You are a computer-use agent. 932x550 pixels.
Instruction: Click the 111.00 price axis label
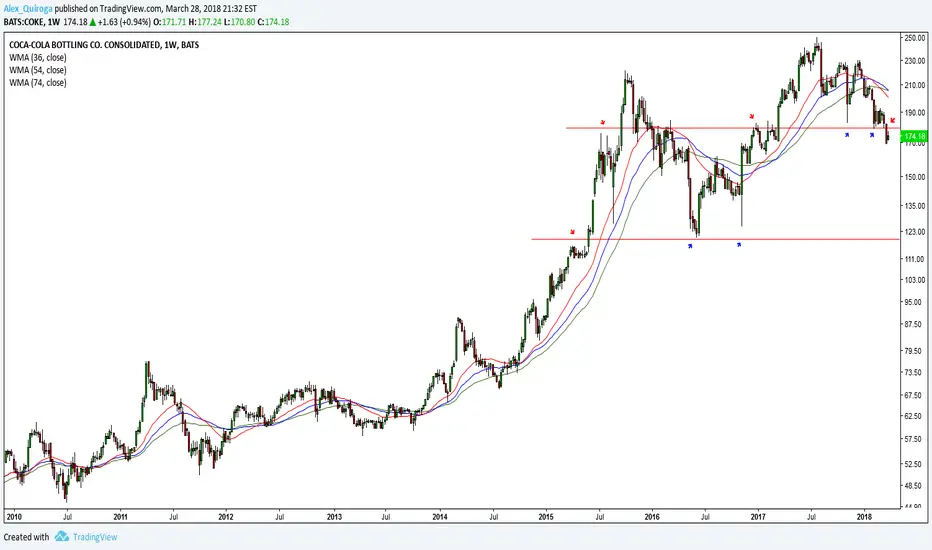coord(914,259)
